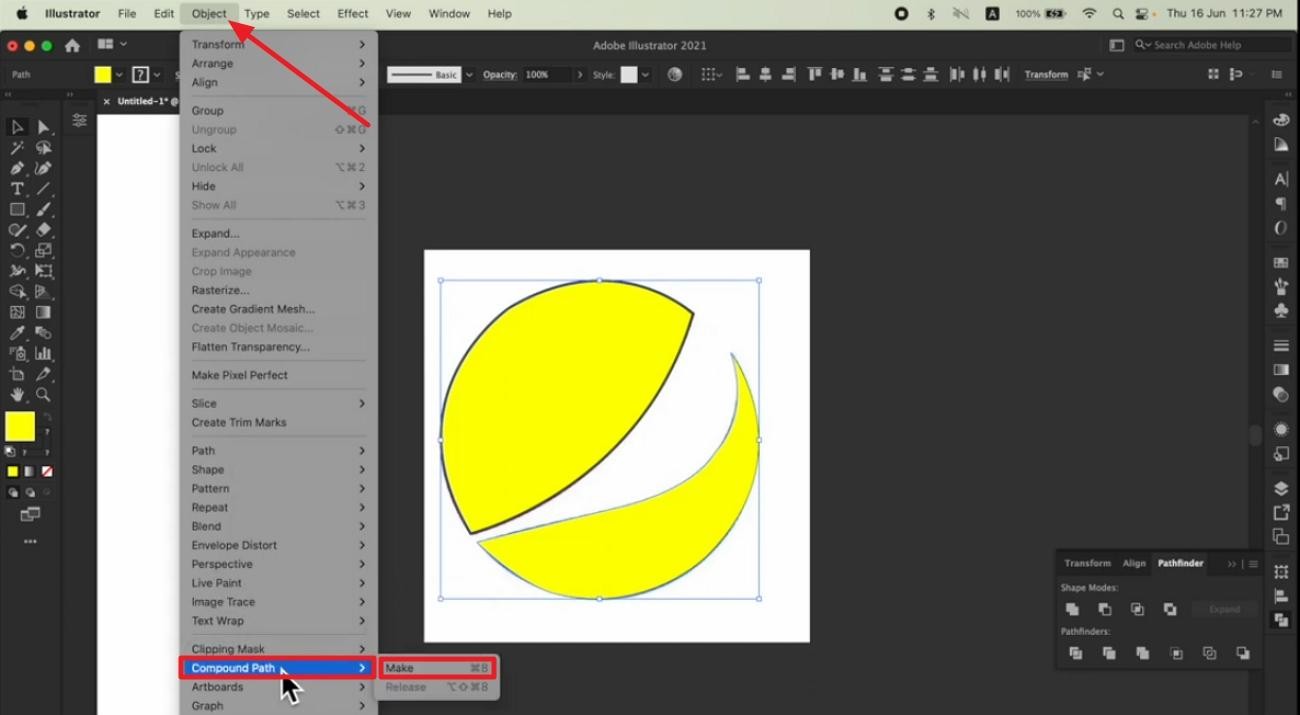Select the Eraser tool

pos(44,230)
